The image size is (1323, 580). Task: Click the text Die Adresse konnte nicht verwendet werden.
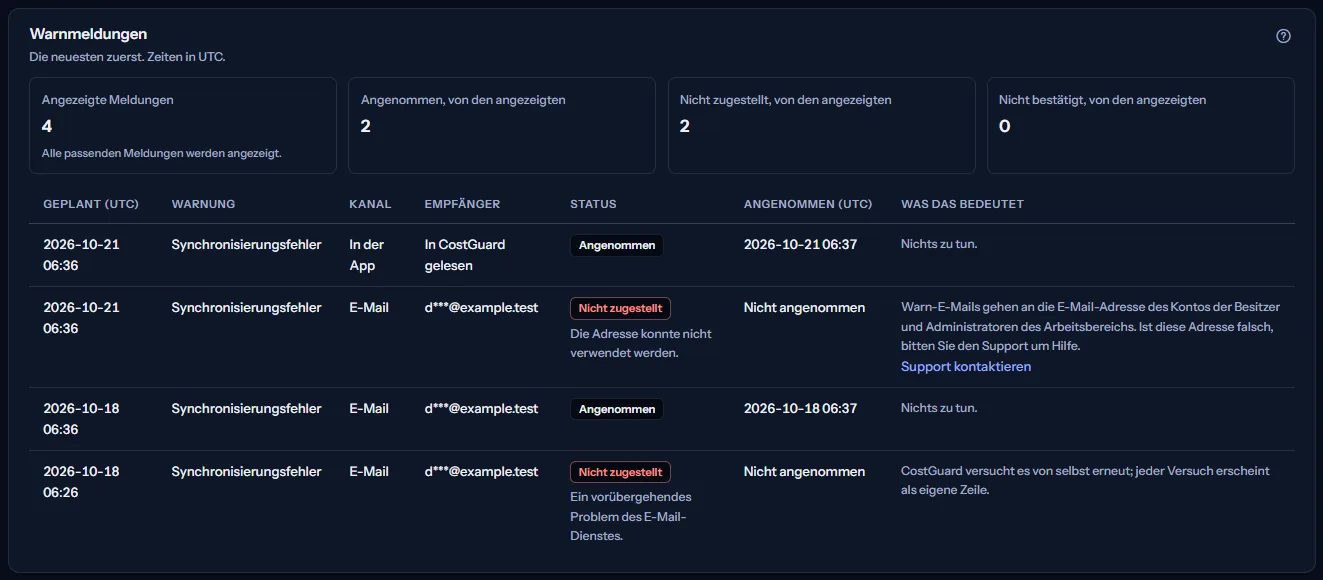pyautogui.click(x=640, y=343)
